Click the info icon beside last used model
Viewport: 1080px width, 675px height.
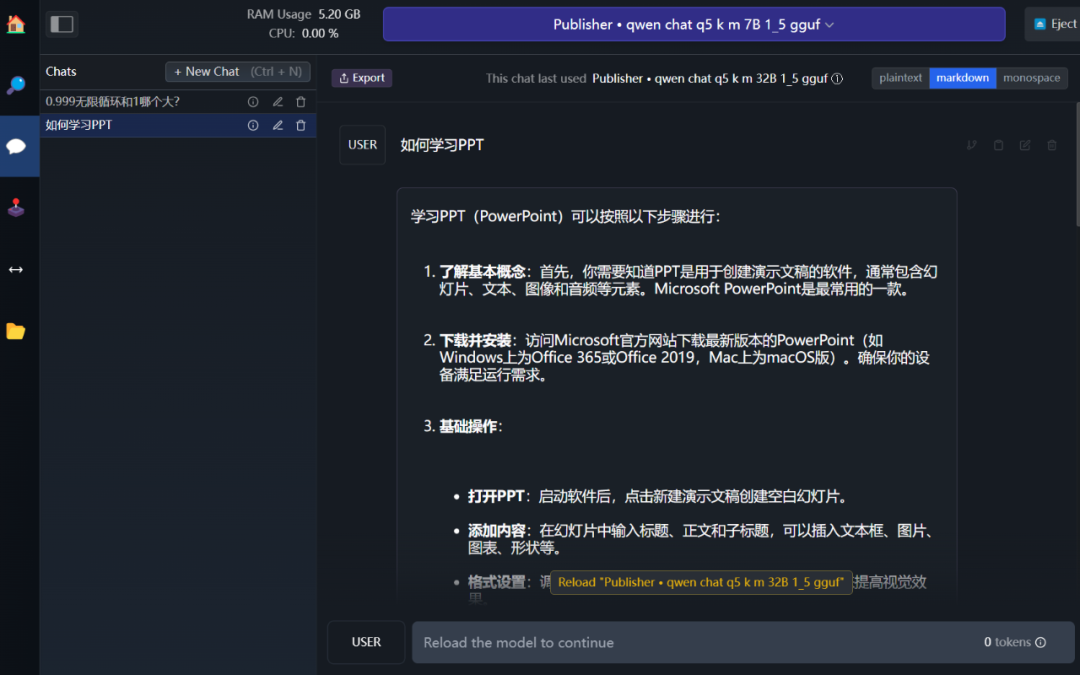click(x=837, y=79)
